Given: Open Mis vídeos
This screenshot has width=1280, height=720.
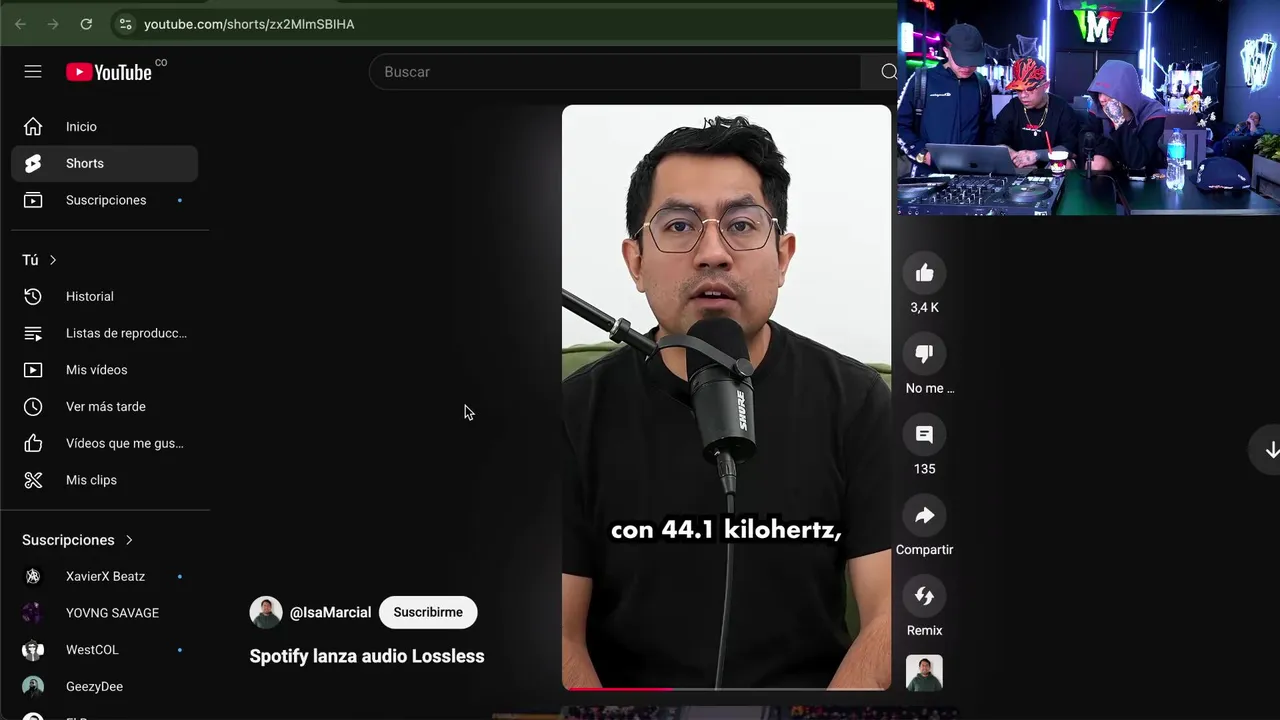Looking at the screenshot, I should [104, 370].
